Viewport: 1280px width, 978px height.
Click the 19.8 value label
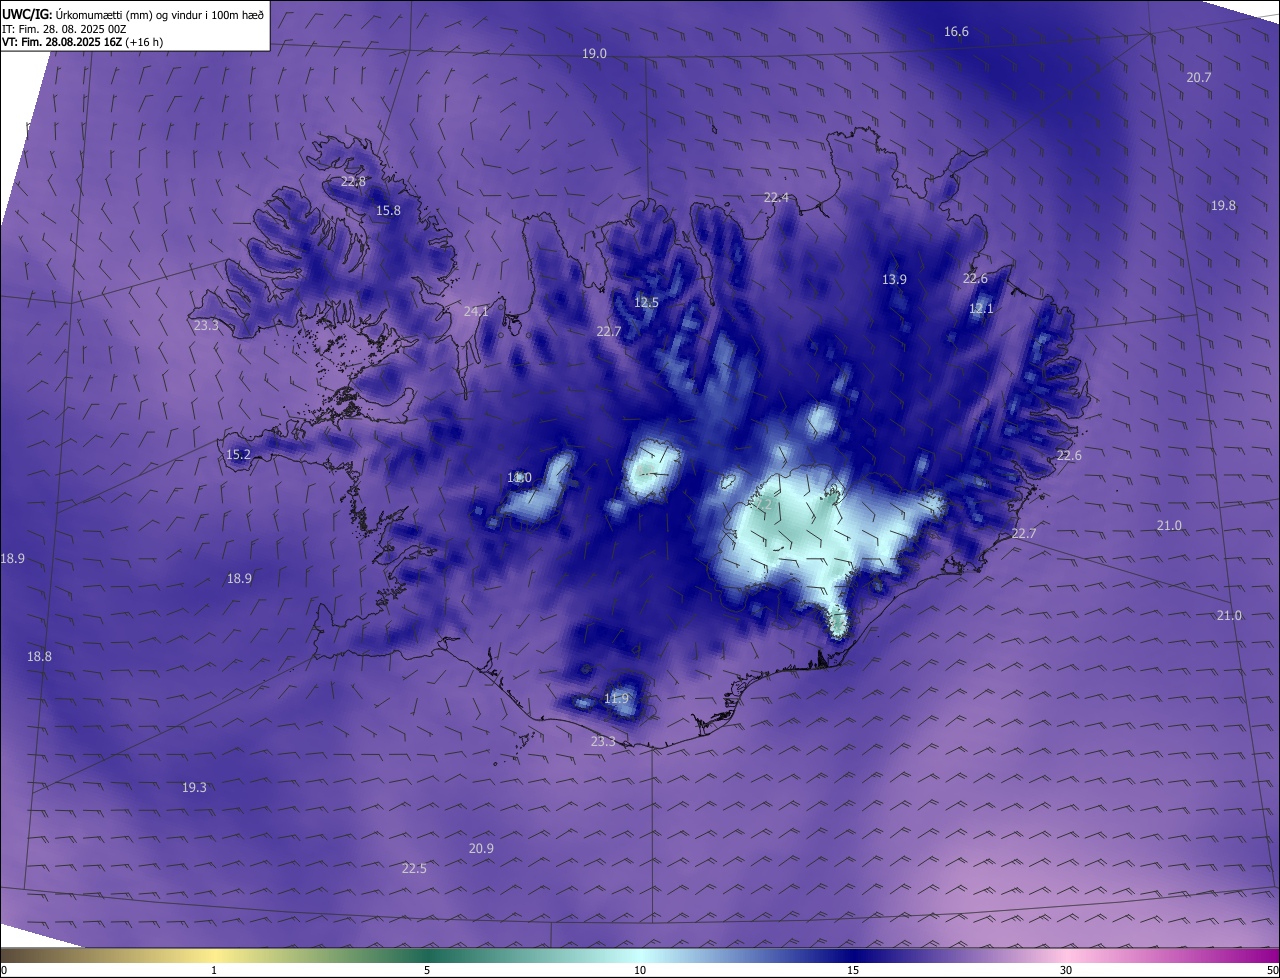1223,206
